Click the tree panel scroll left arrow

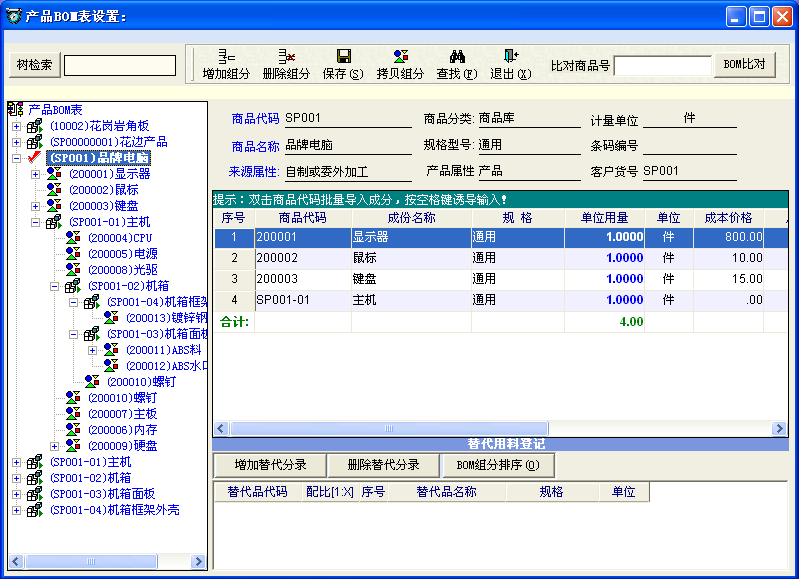[x=15, y=561]
